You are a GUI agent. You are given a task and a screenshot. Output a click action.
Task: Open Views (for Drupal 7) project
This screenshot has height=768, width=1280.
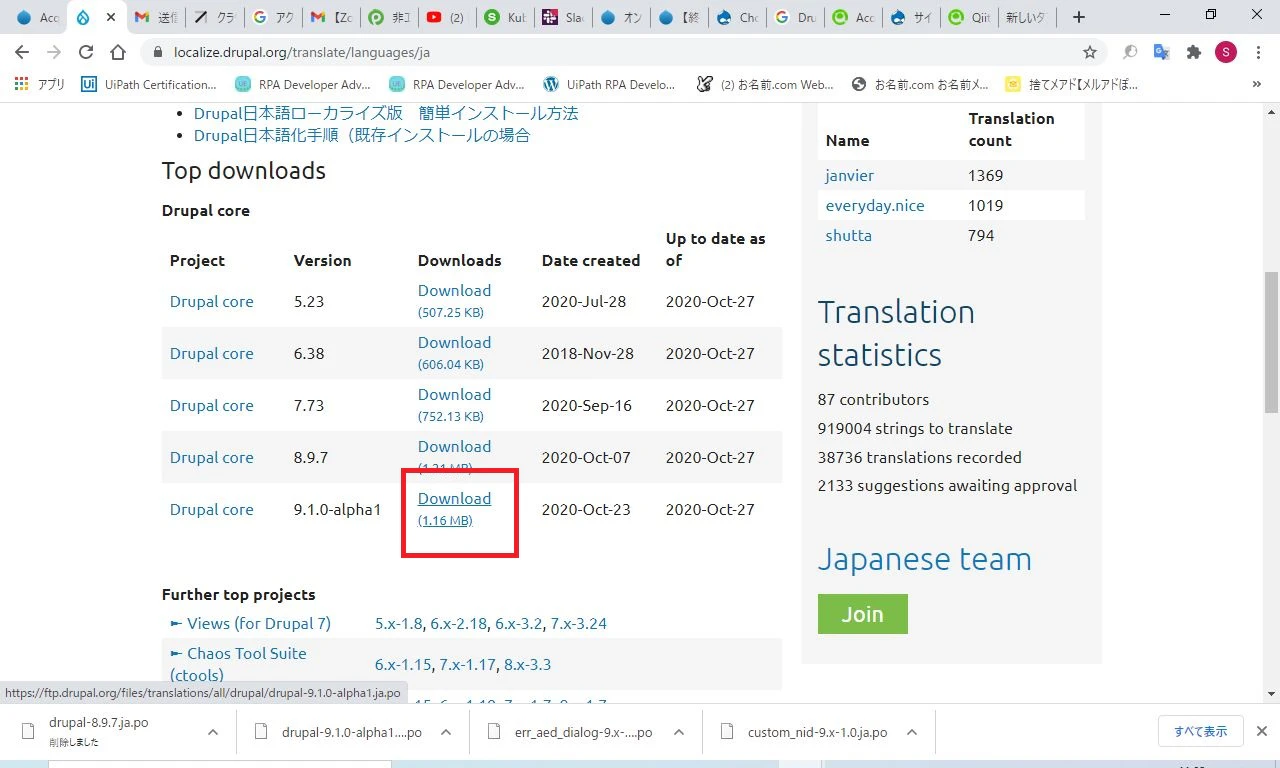(x=258, y=623)
